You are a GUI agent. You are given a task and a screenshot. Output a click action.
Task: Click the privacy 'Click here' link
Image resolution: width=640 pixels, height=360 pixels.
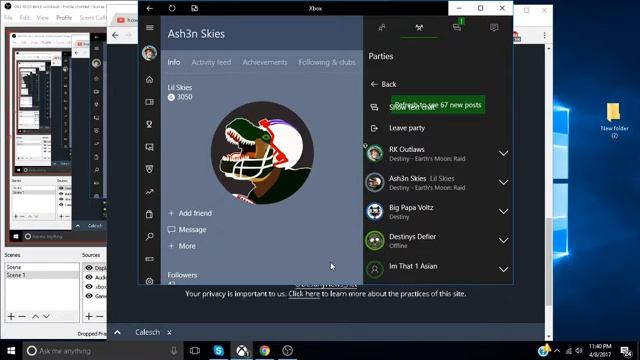(x=304, y=293)
